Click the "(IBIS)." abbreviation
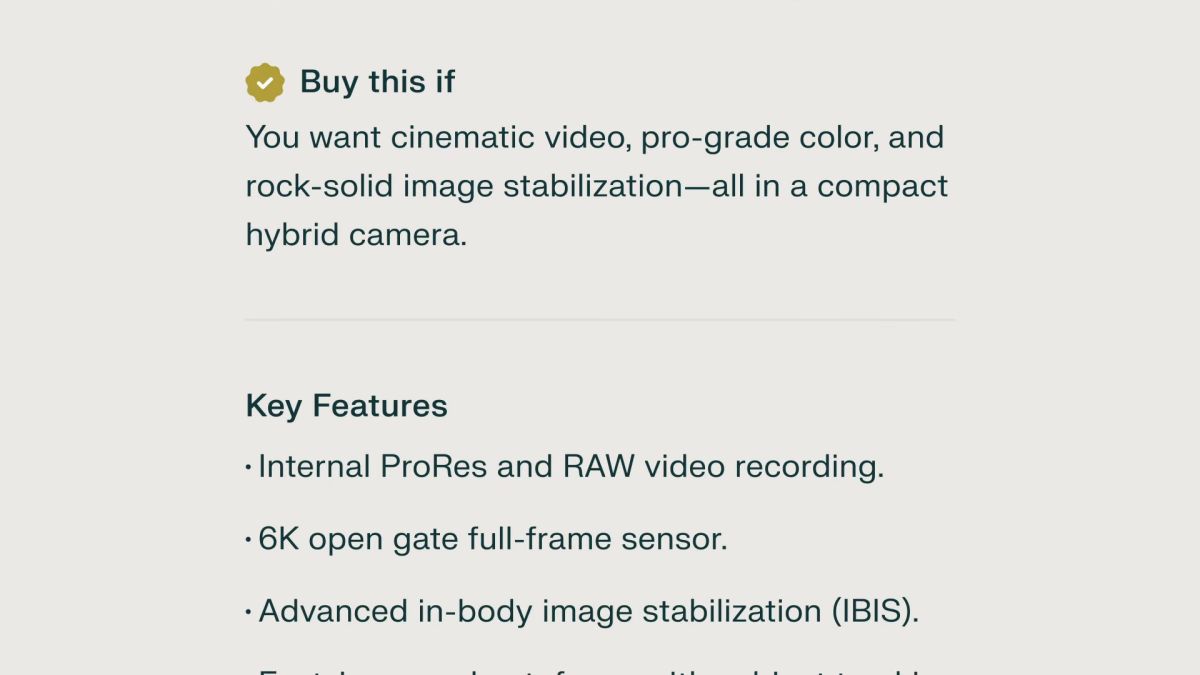 pyautogui.click(x=873, y=612)
